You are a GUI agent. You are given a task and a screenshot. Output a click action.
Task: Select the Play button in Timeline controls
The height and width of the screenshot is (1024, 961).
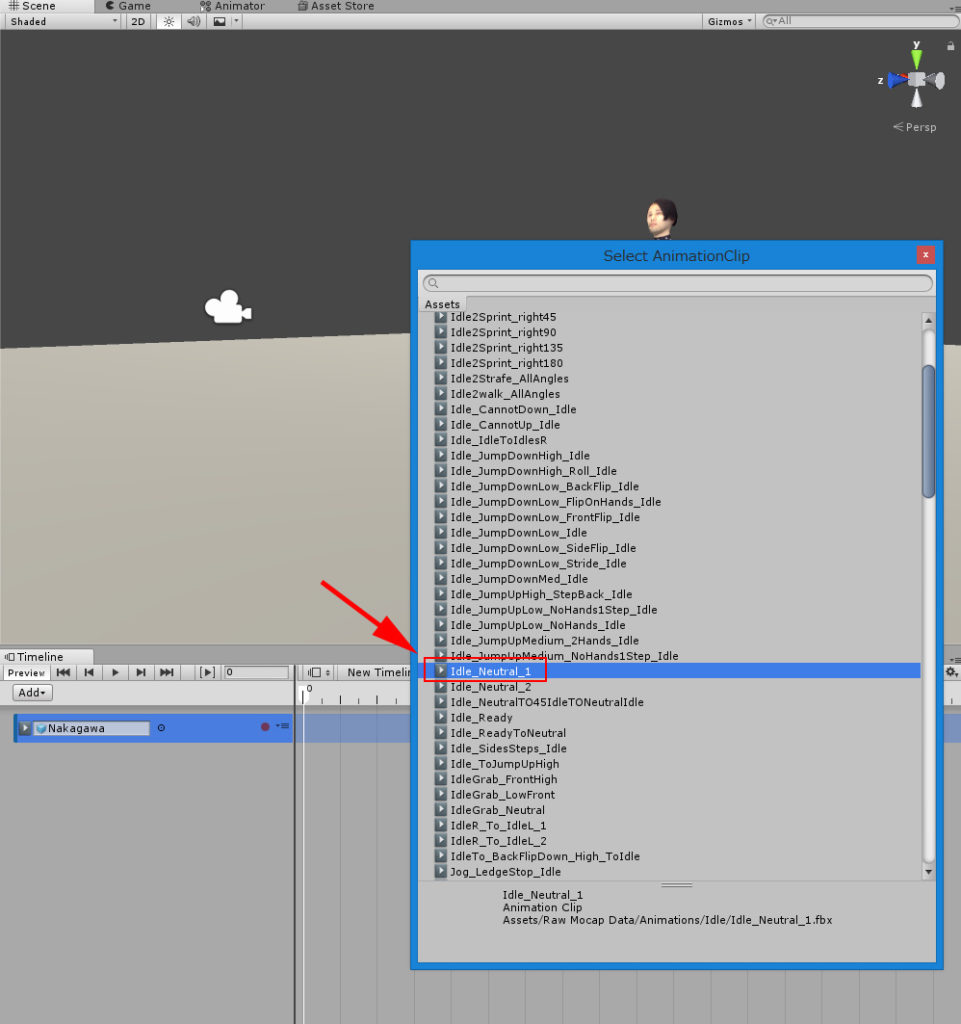[114, 672]
